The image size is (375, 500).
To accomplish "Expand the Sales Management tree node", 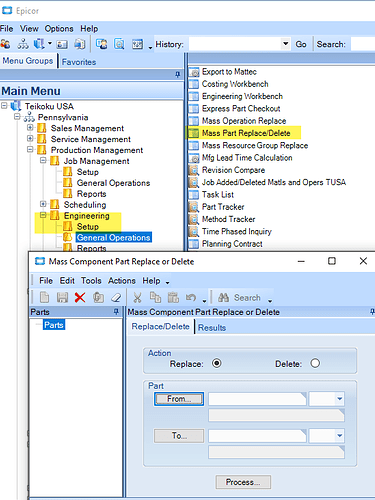I will [30, 127].
